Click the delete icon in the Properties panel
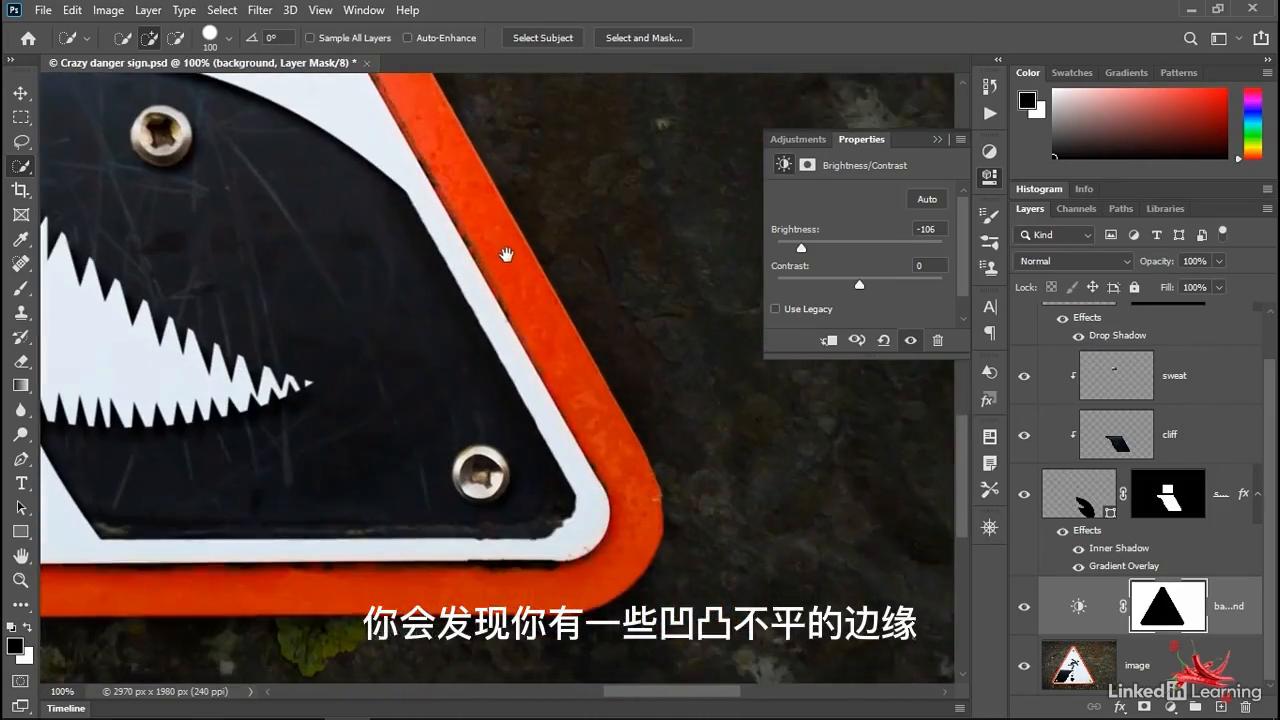This screenshot has width=1280, height=720. tap(937, 340)
